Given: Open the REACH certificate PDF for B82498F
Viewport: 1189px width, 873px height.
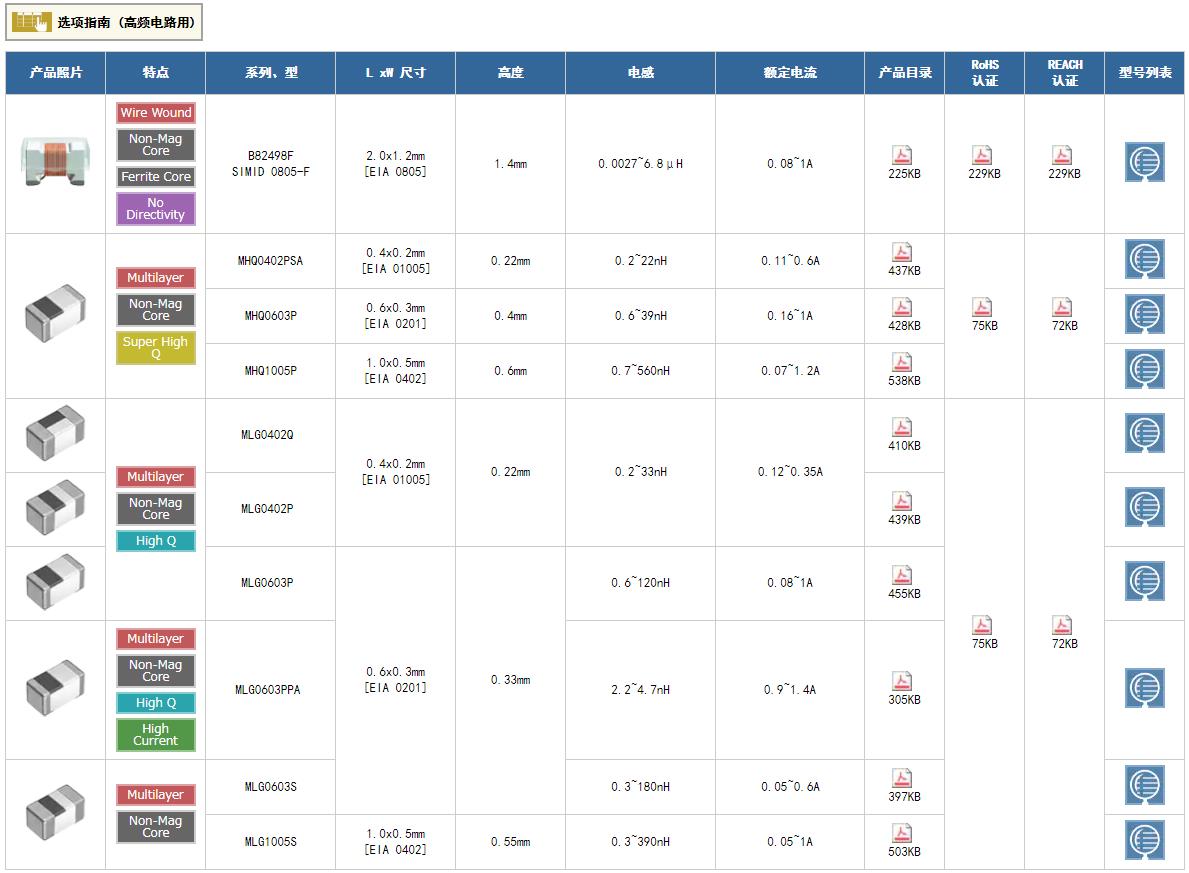Looking at the screenshot, I should pyautogui.click(x=1063, y=156).
